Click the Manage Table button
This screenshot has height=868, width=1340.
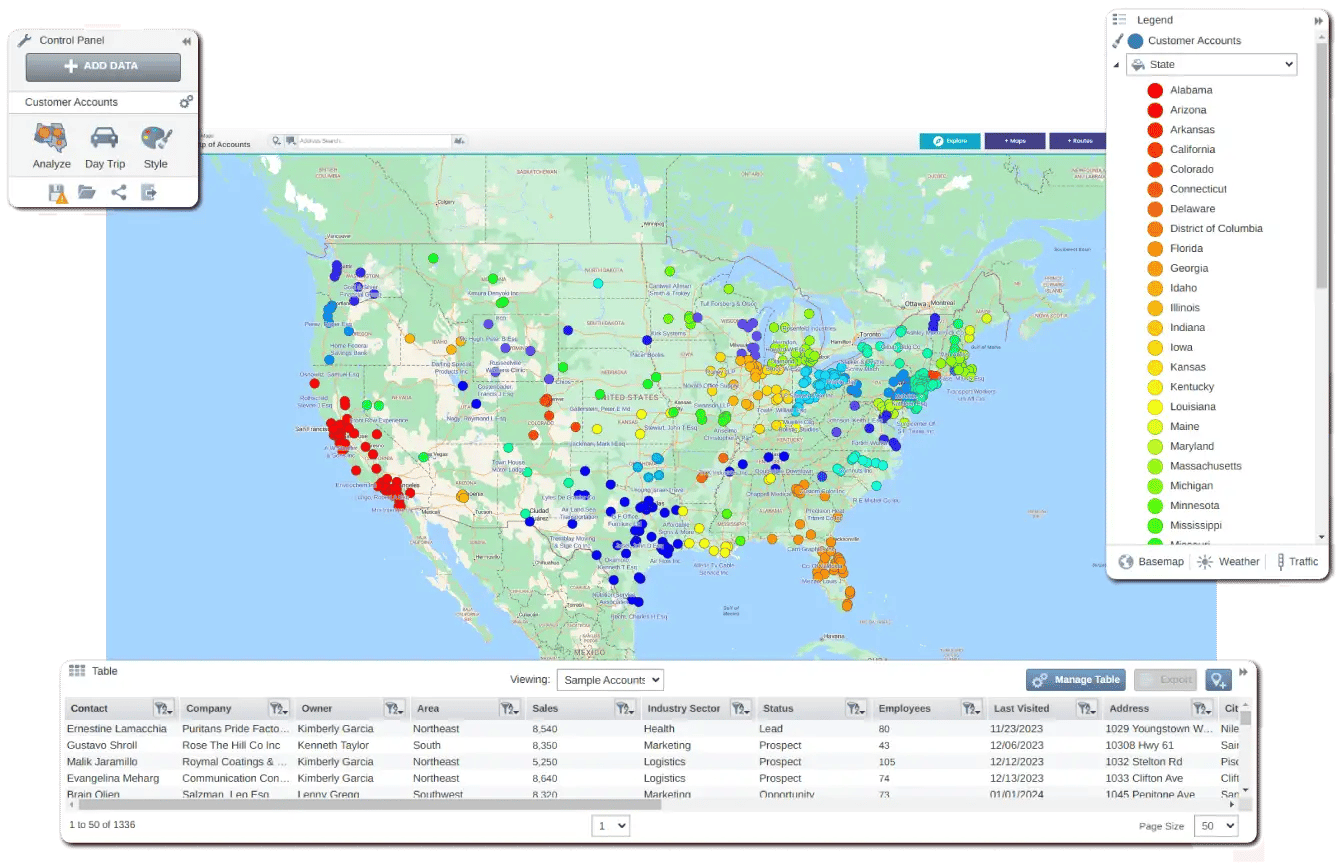coord(1075,679)
